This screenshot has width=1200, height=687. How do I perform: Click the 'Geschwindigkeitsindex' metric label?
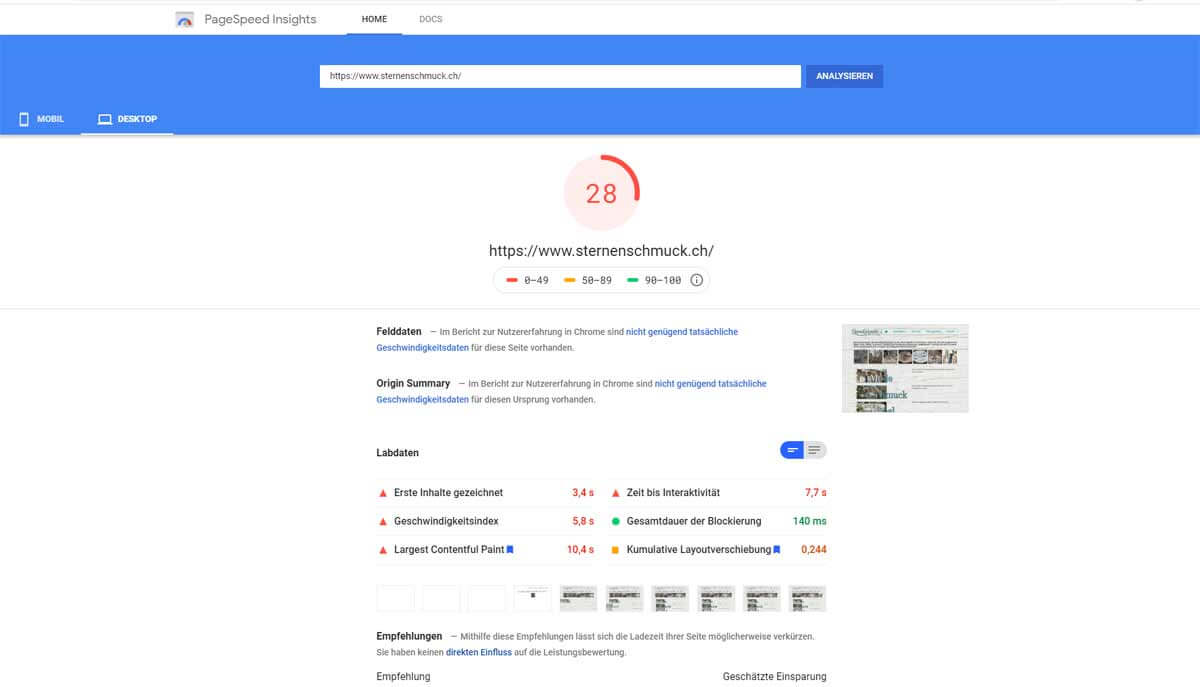pyautogui.click(x=446, y=521)
